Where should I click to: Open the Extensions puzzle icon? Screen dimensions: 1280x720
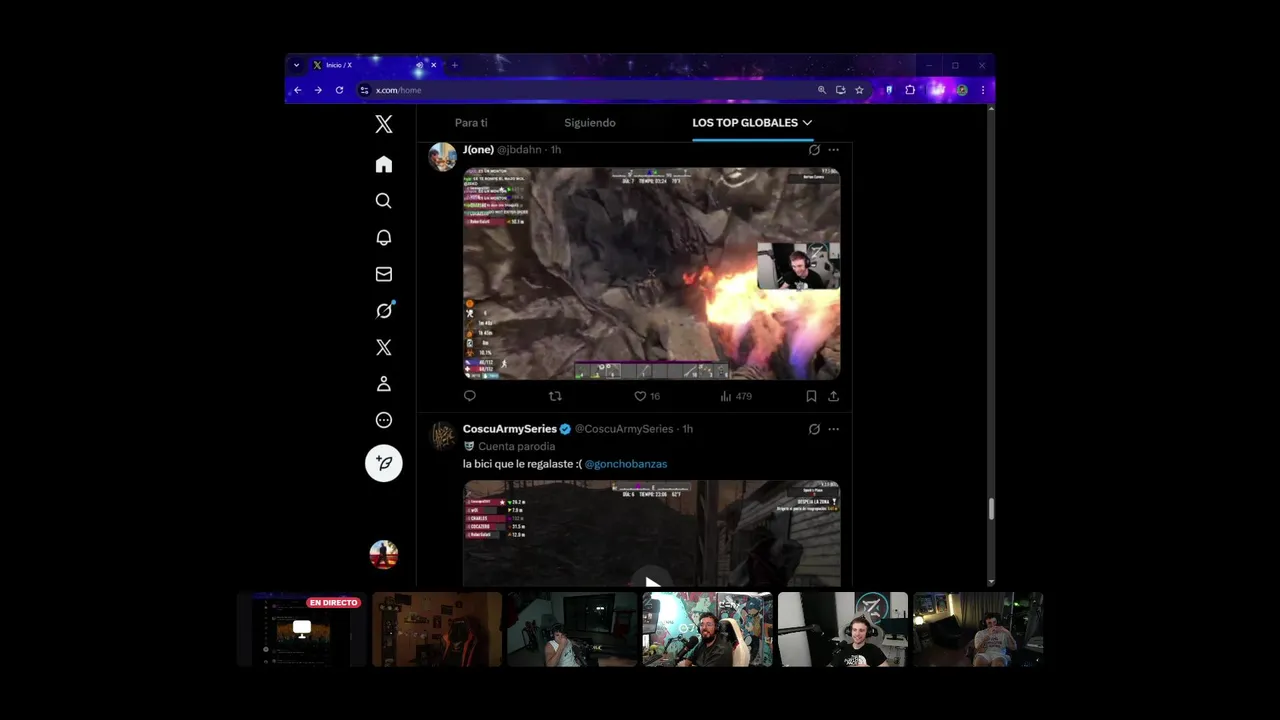click(x=910, y=90)
